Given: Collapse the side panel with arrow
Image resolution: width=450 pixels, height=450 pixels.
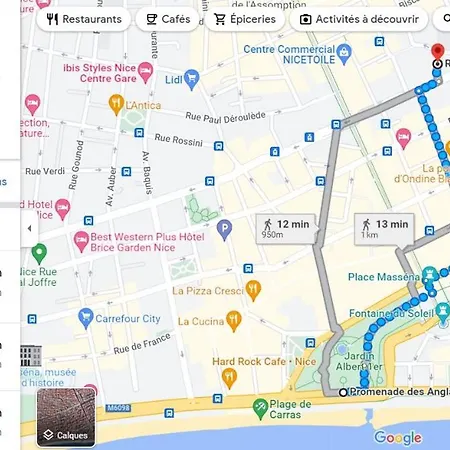Looking at the screenshot, I should [x=30, y=228].
